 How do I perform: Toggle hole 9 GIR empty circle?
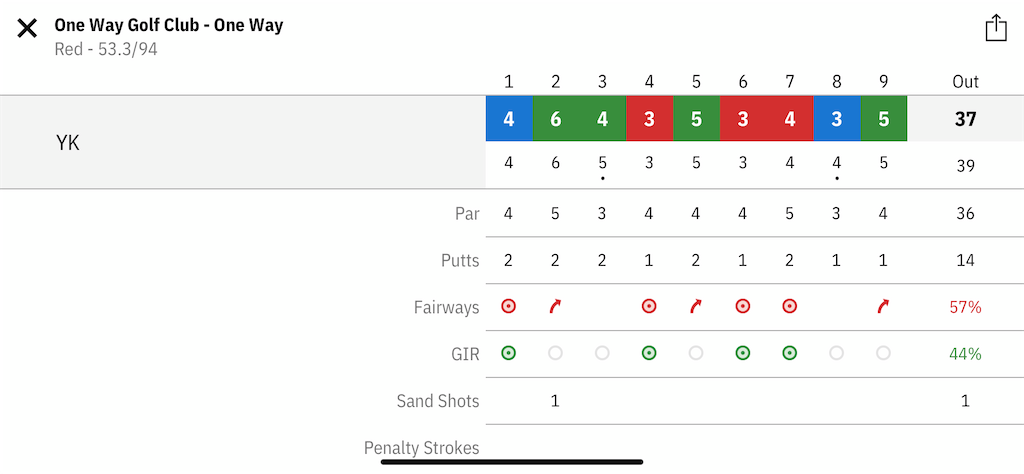(883, 353)
